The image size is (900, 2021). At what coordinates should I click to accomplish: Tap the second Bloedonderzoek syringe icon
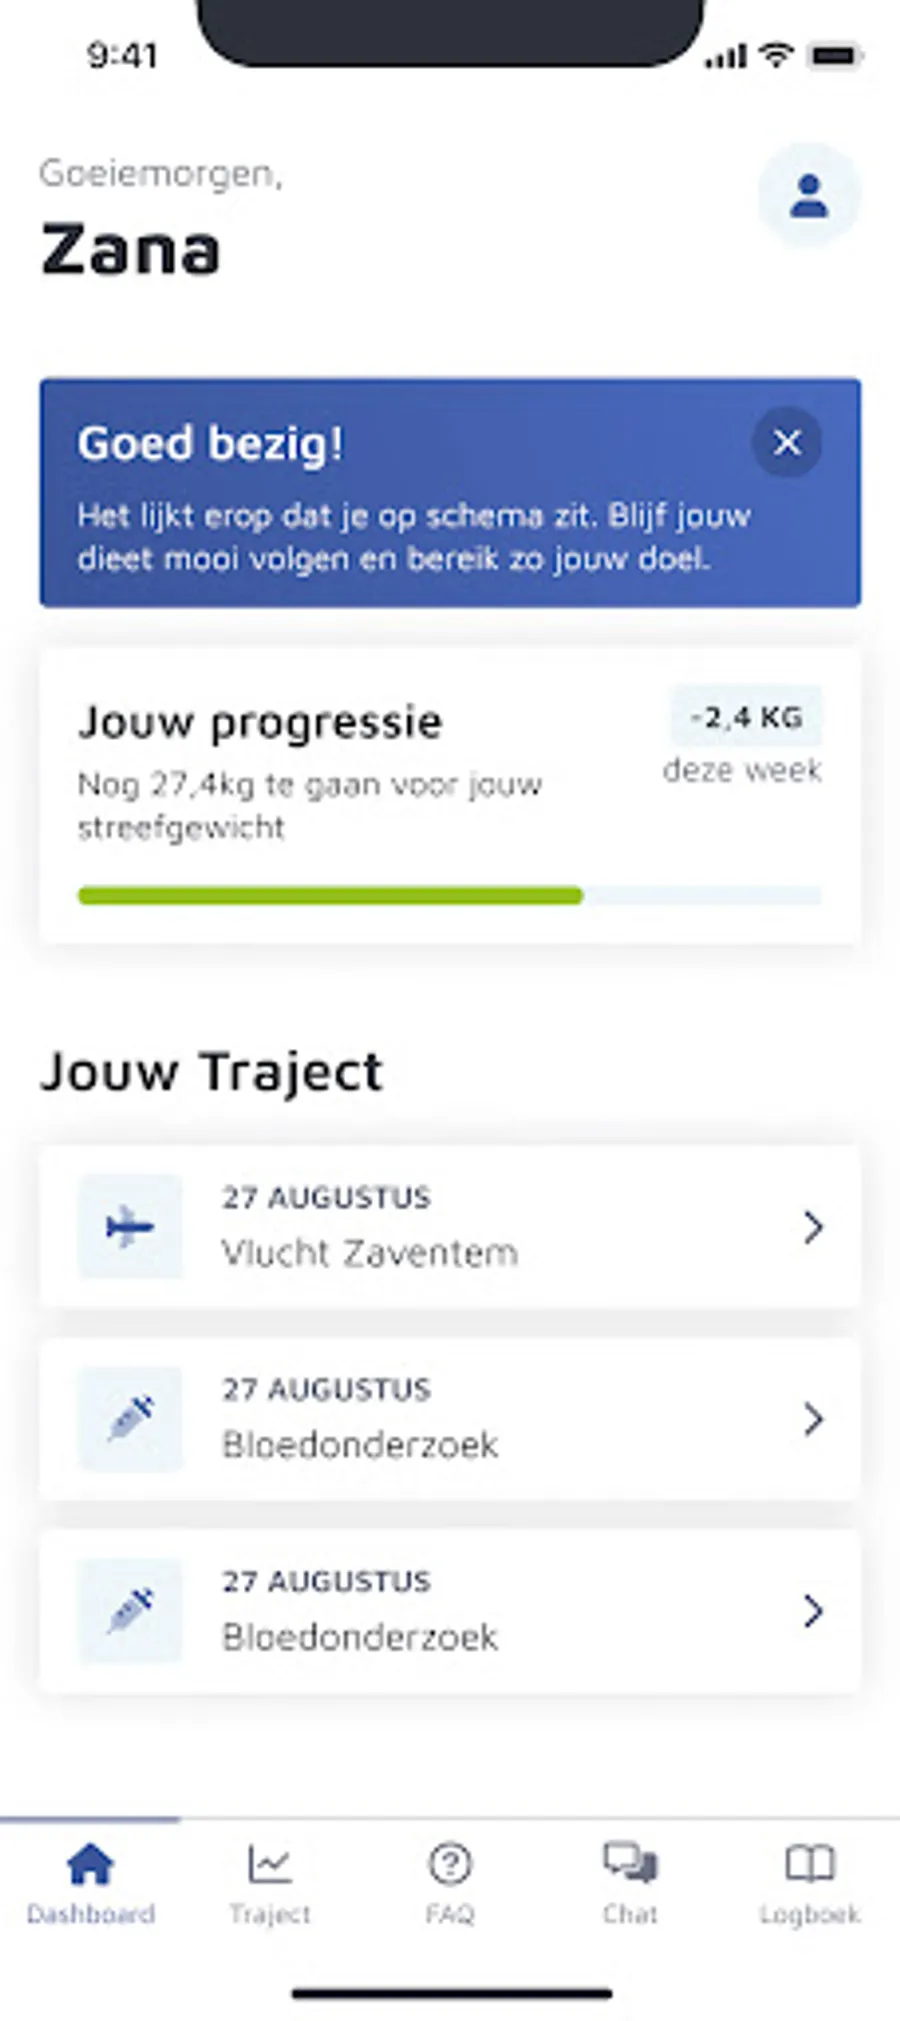click(x=131, y=1610)
